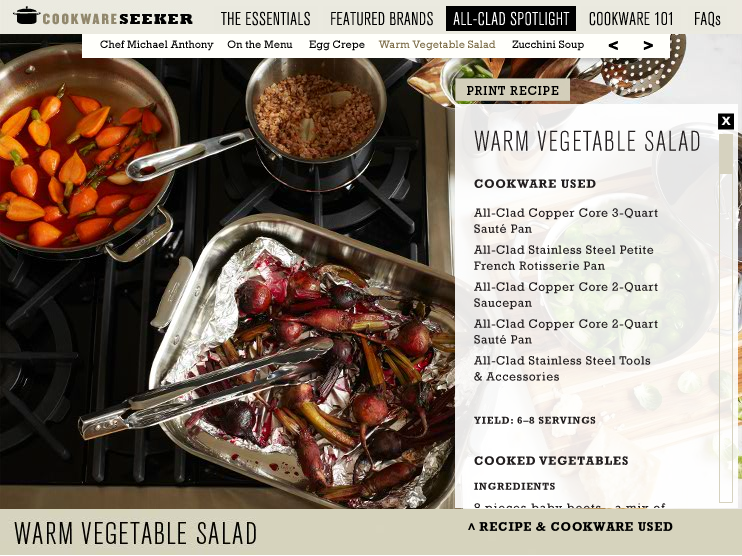The width and height of the screenshot is (742, 556).
Task: Close the recipe panel with X button
Action: [726, 121]
